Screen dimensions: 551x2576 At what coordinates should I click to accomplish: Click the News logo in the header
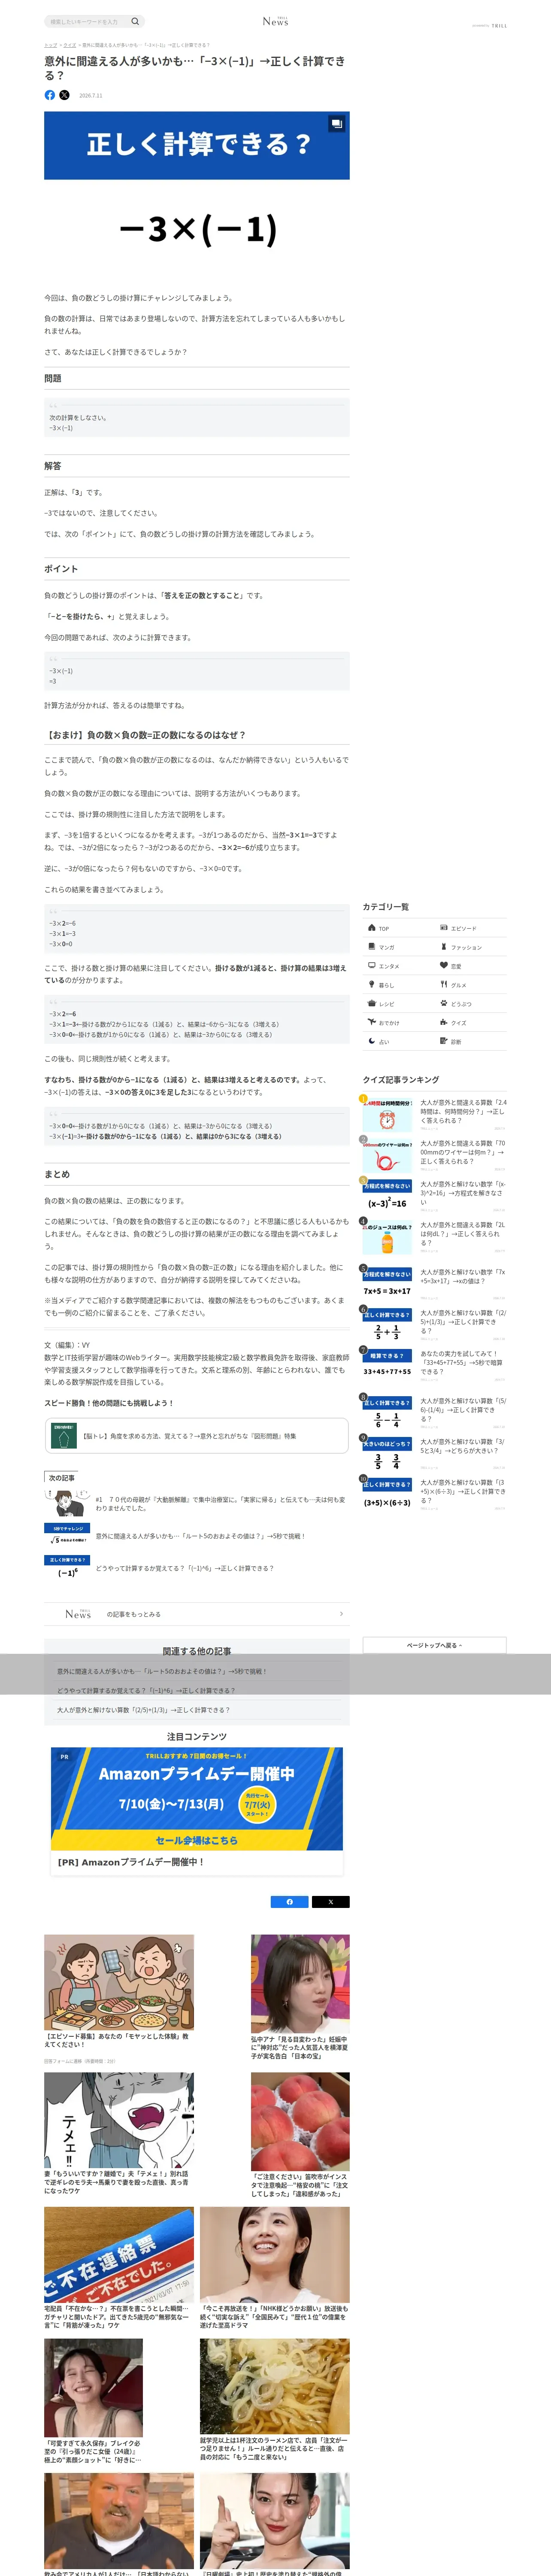275,21
